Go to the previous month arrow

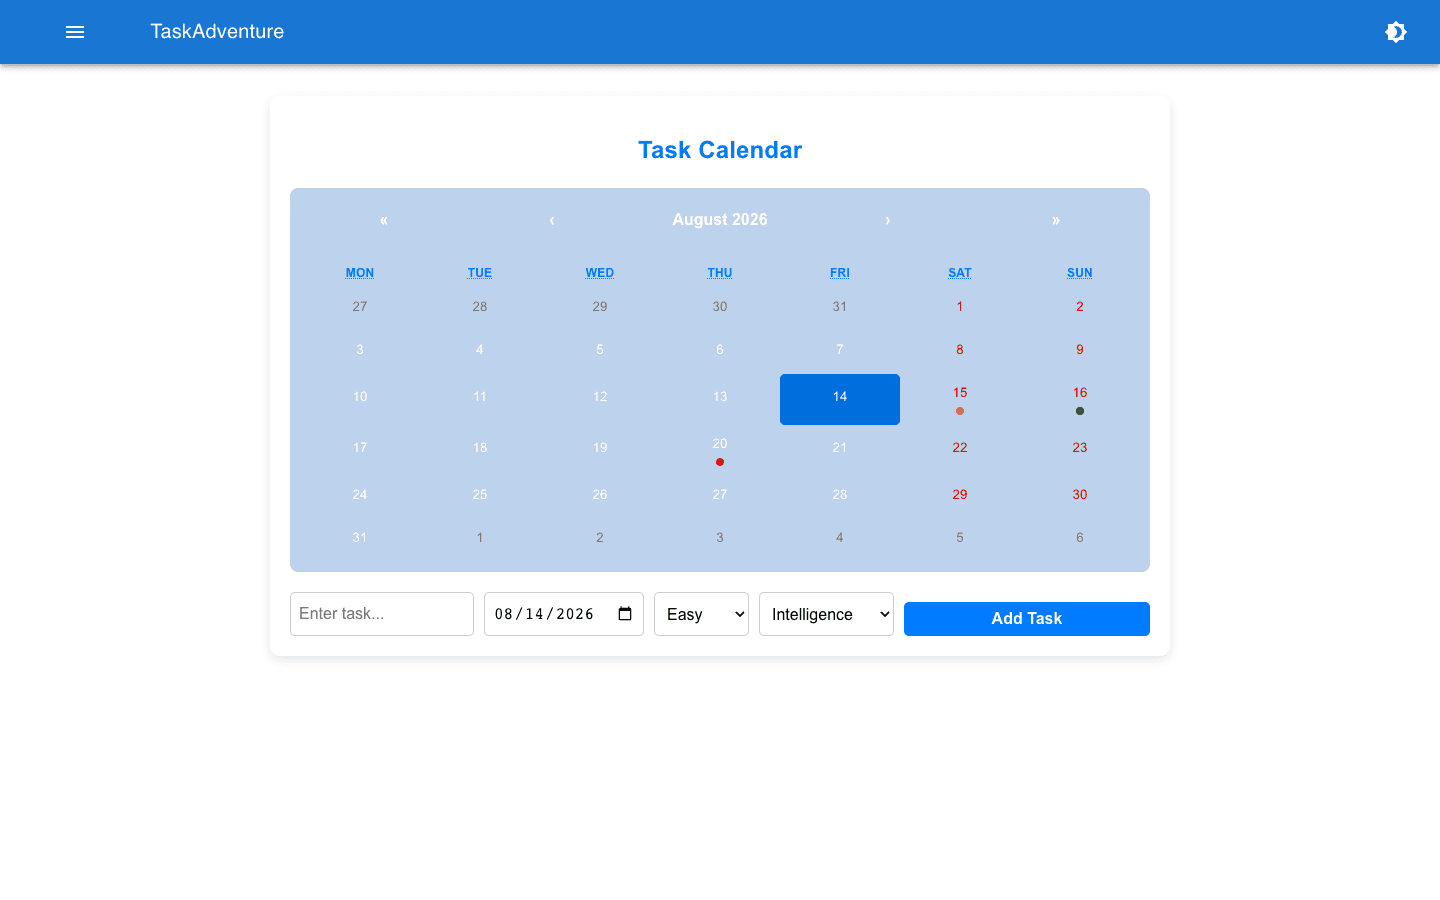[552, 220]
